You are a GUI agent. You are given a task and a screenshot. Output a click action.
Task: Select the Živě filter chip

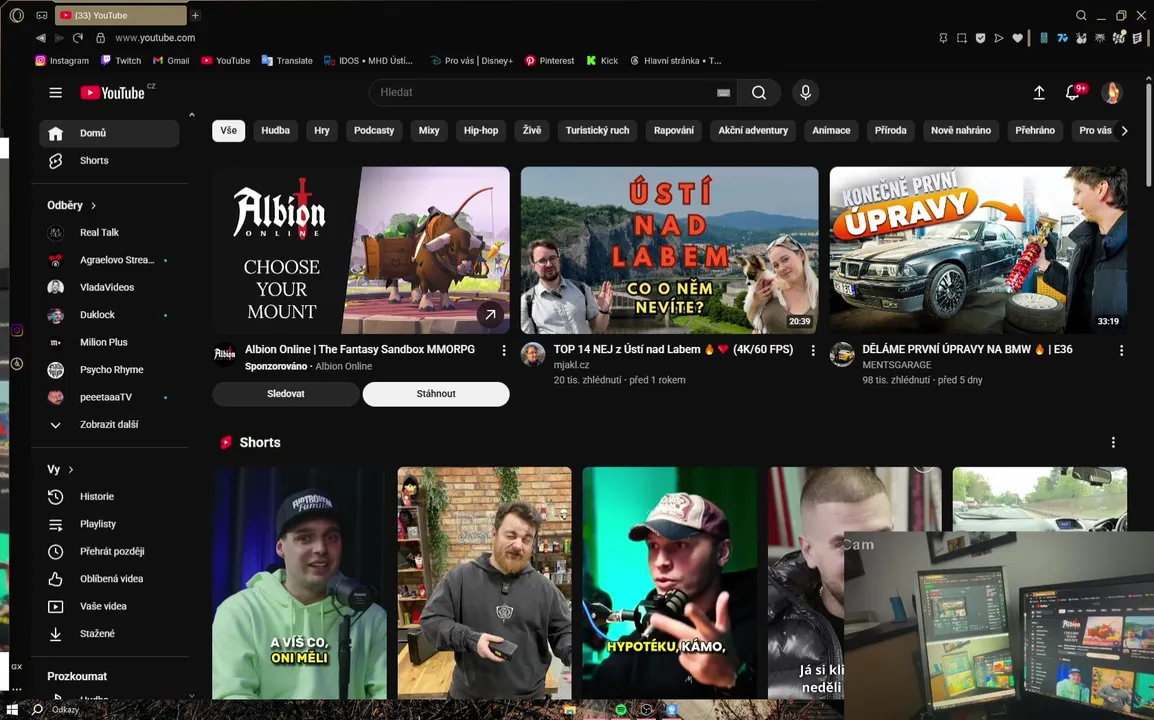point(531,130)
